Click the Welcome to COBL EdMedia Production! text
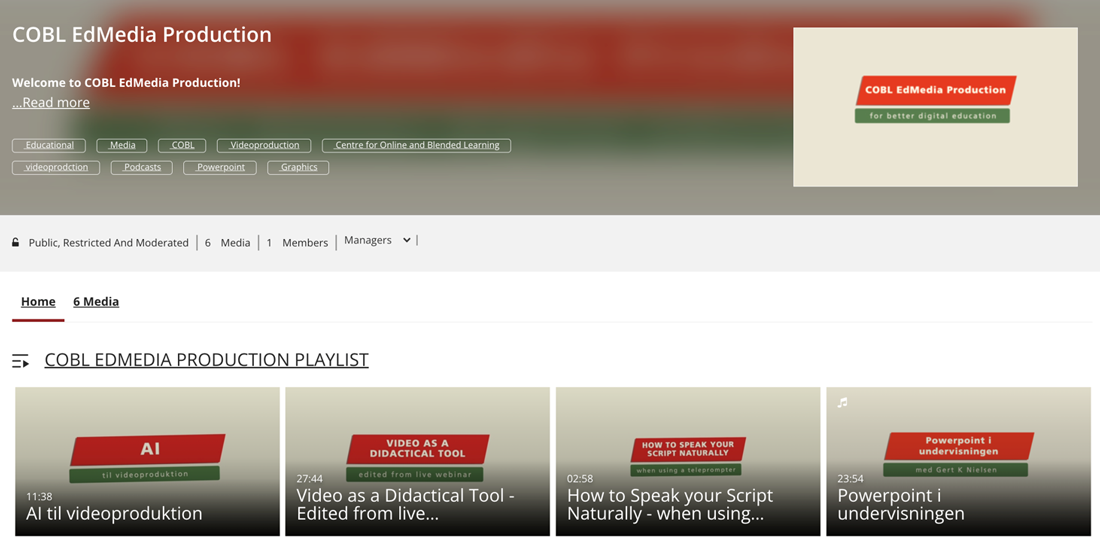Image resolution: width=1100 pixels, height=545 pixels. 126,83
